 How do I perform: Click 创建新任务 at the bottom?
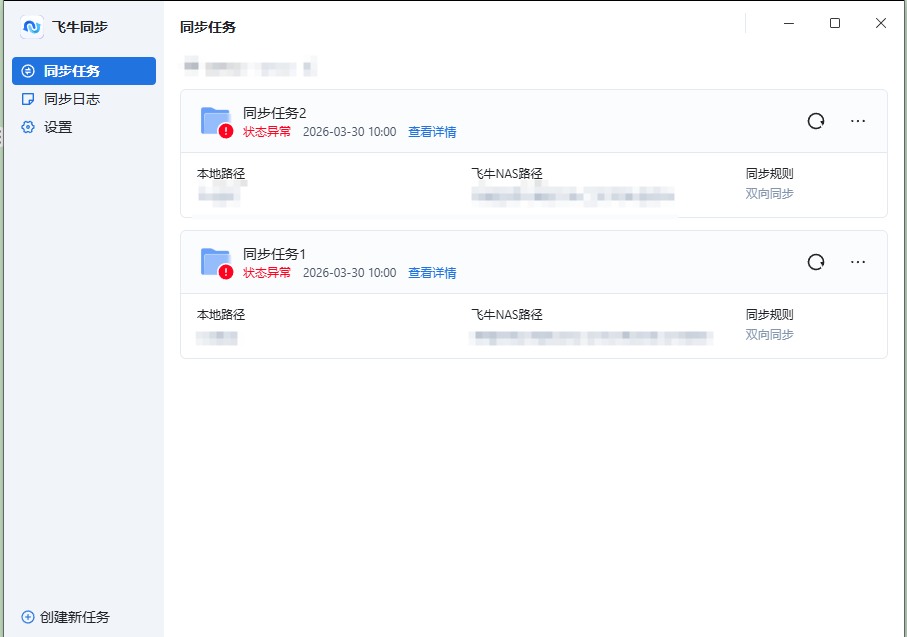tap(65, 617)
